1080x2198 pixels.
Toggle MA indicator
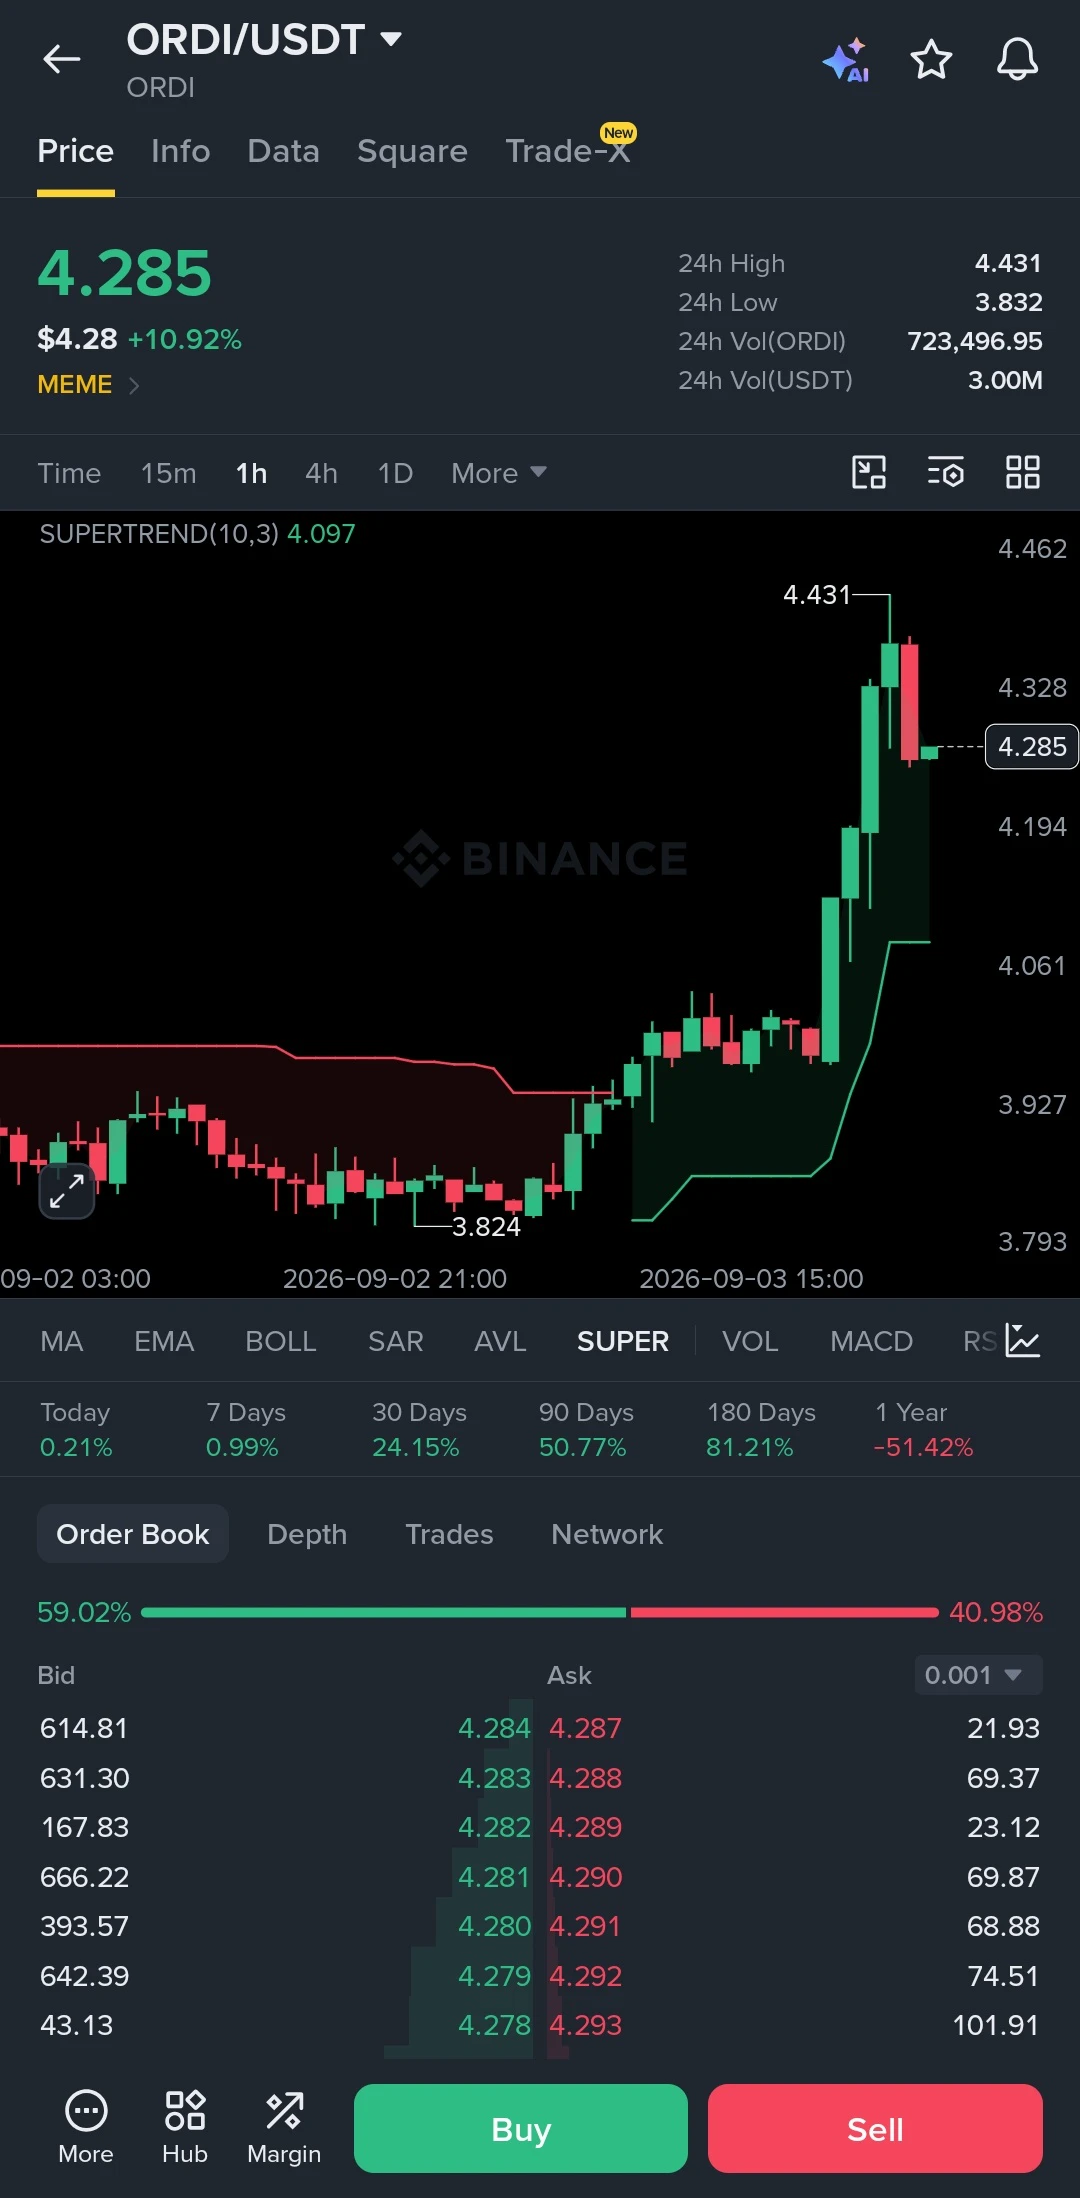click(61, 1341)
